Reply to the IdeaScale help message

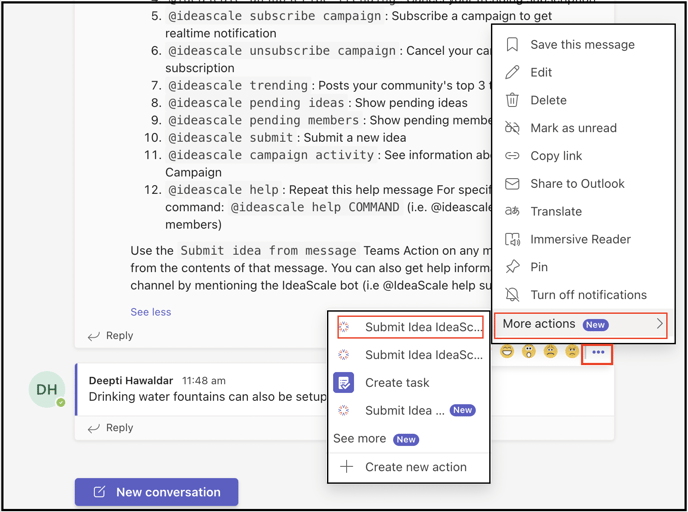pyautogui.click(x=111, y=336)
